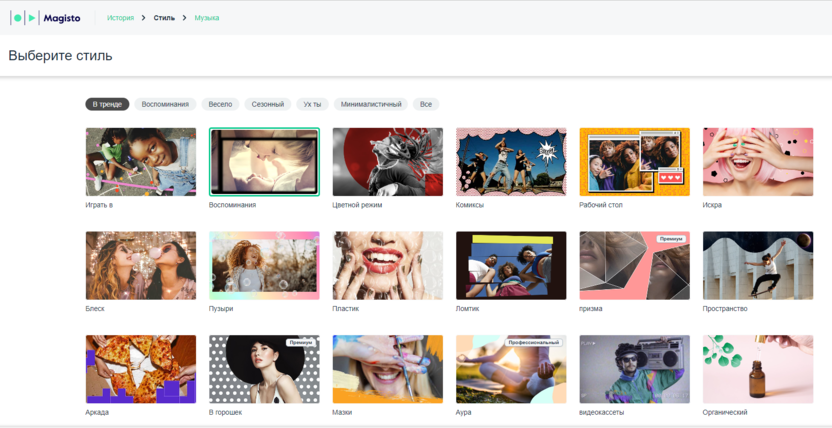Choose the В горошек style thumbnail

pyautogui.click(x=264, y=369)
